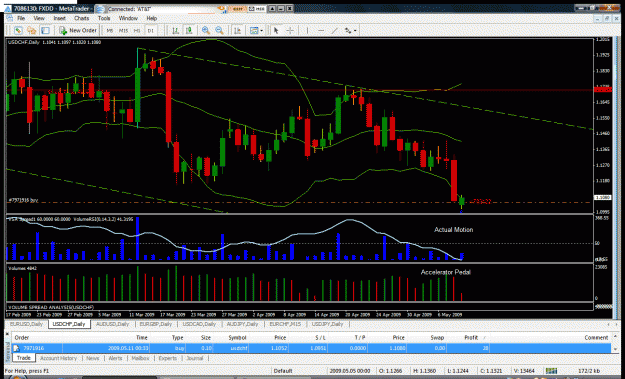
Task: Open the View menu
Action: (x=39, y=18)
